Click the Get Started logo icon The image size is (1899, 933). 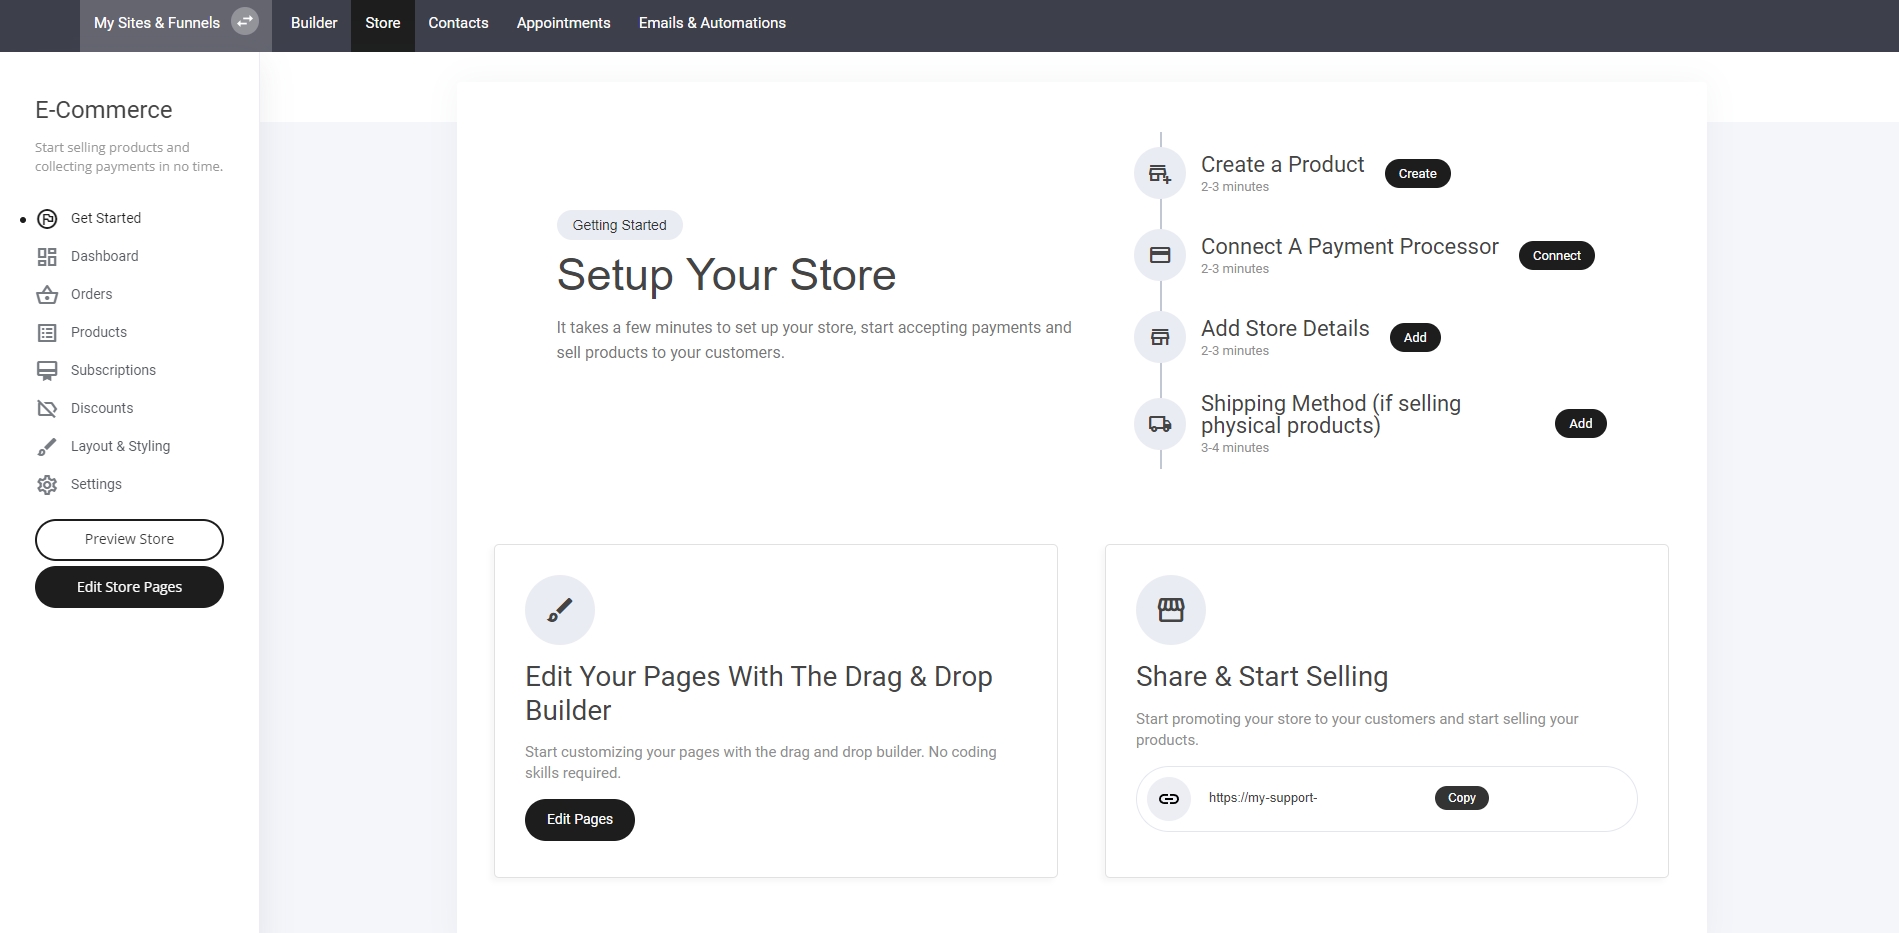[x=47, y=219]
